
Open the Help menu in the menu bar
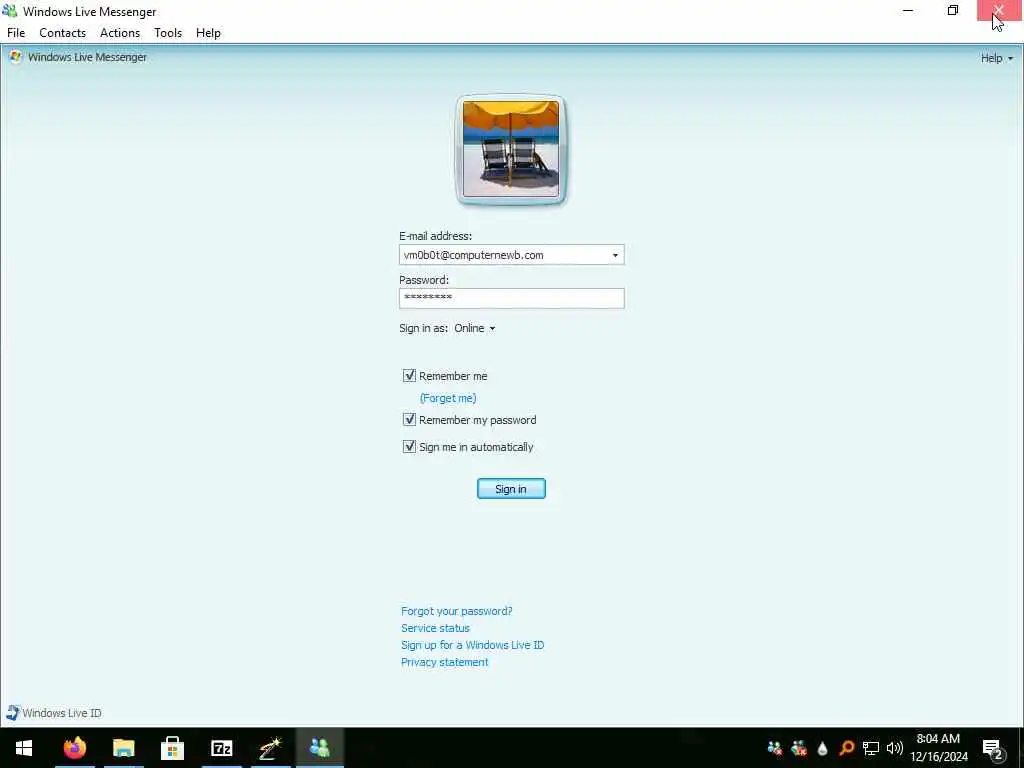coord(208,33)
